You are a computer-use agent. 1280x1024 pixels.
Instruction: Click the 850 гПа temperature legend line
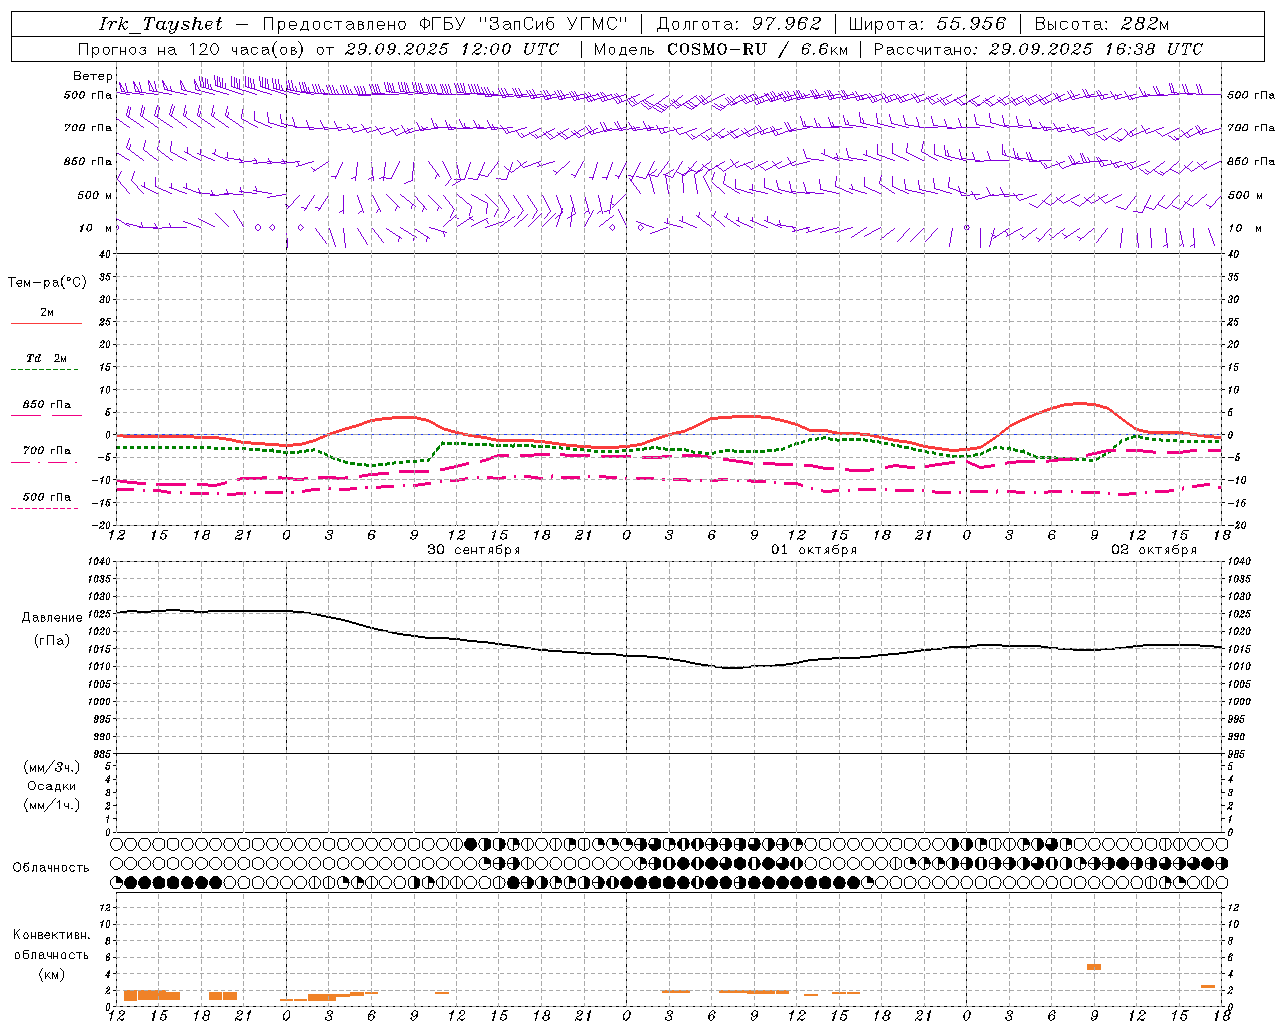tap(46, 414)
